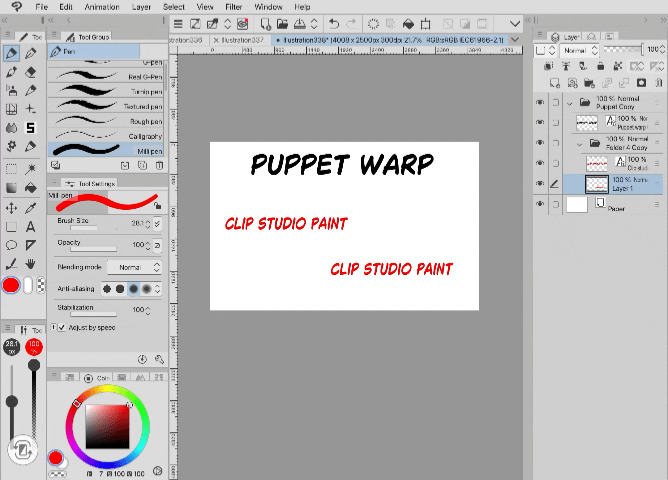This screenshot has width=668, height=480.
Task: Select the Calligraphy sub tool
Action: click(x=106, y=135)
